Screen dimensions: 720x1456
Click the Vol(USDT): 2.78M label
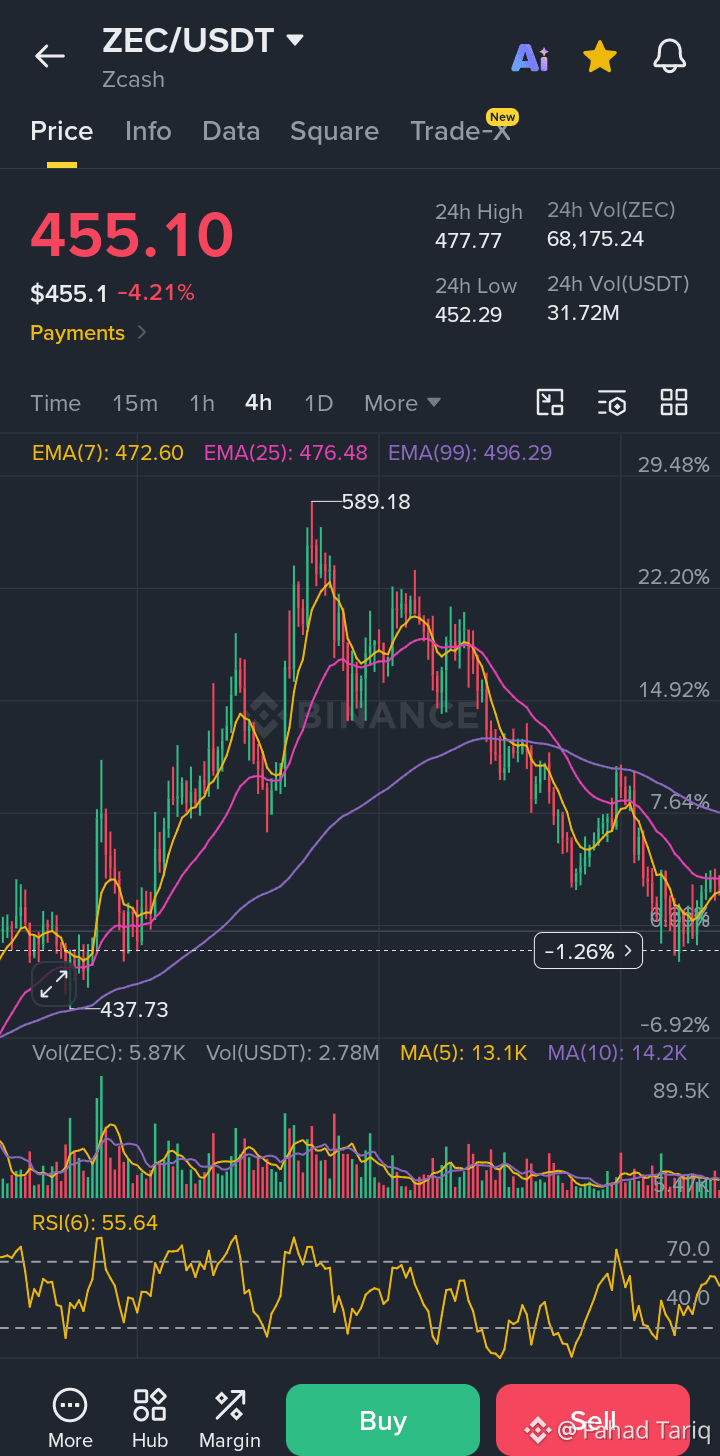tap(293, 1053)
